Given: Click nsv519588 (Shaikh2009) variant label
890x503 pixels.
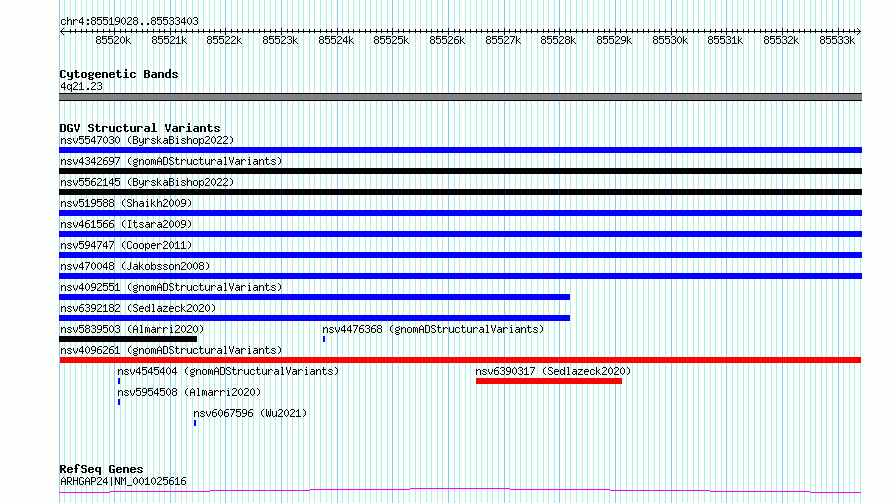Looking at the screenshot, I should pyautogui.click(x=126, y=203).
